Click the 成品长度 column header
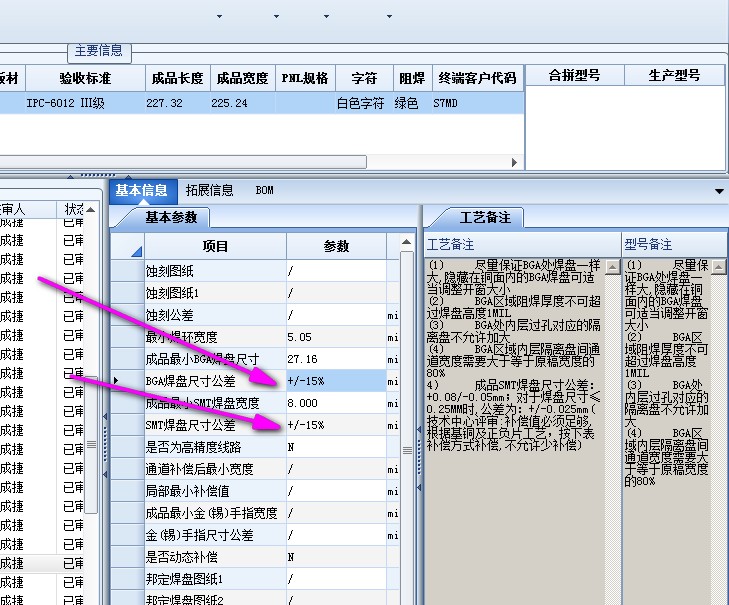The image size is (729, 605). click(x=178, y=78)
